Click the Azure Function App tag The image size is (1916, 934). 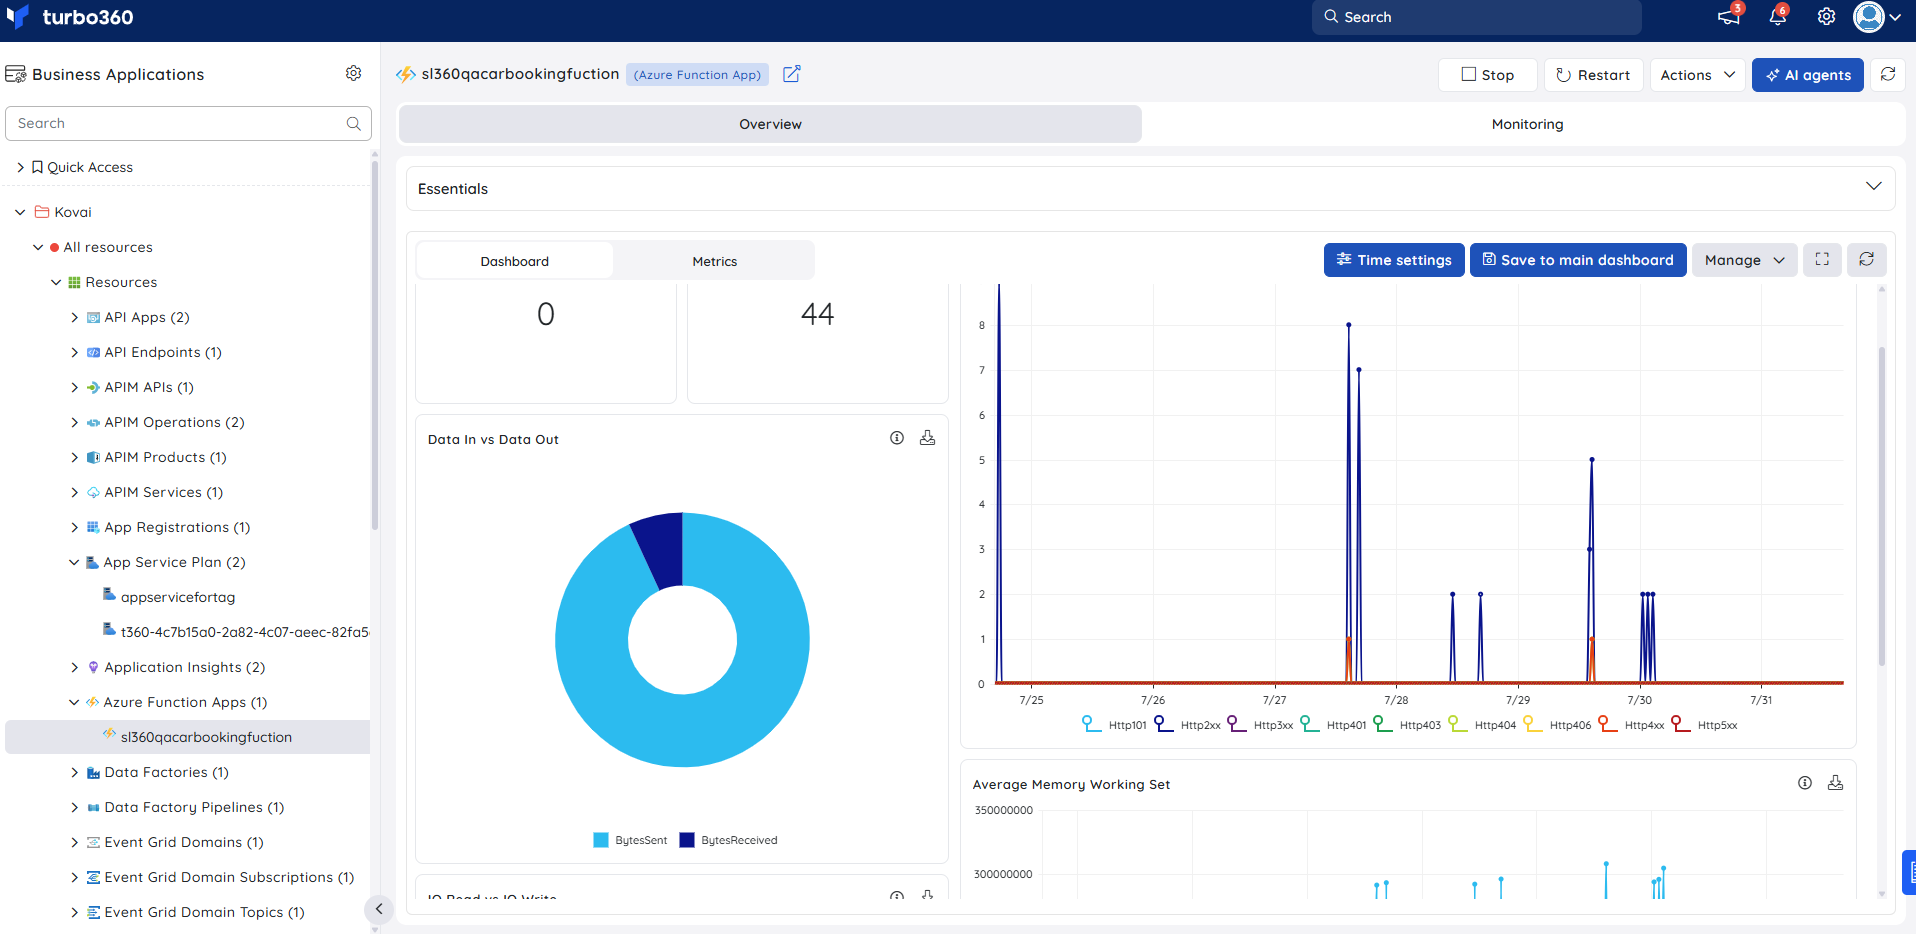(697, 74)
